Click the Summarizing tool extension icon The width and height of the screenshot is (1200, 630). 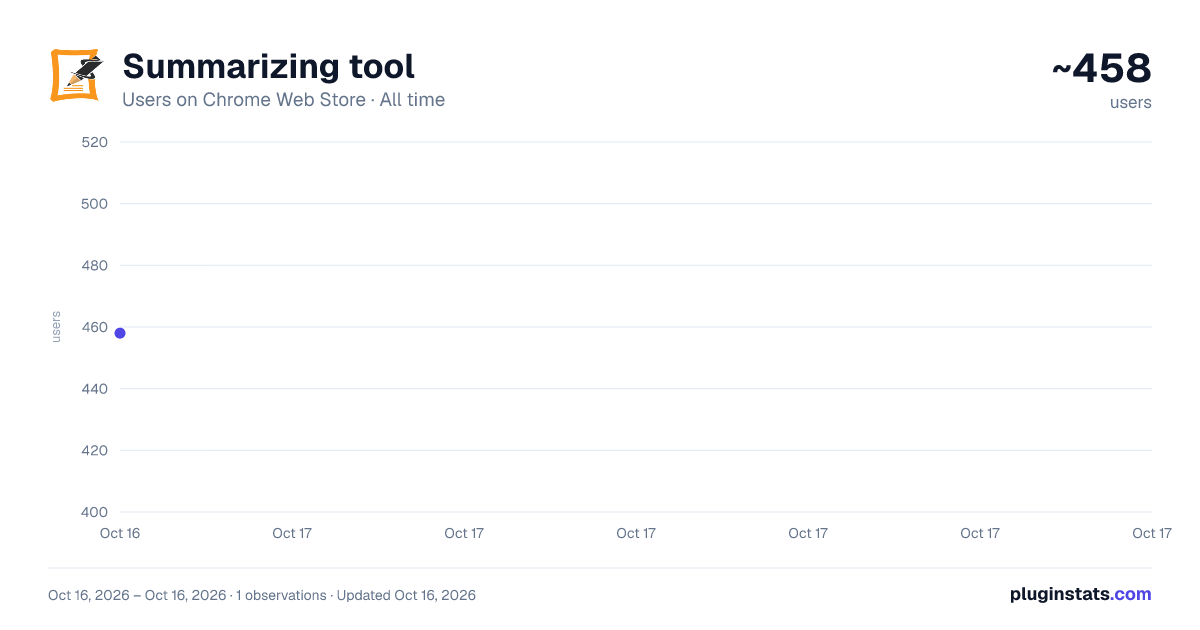coord(76,75)
